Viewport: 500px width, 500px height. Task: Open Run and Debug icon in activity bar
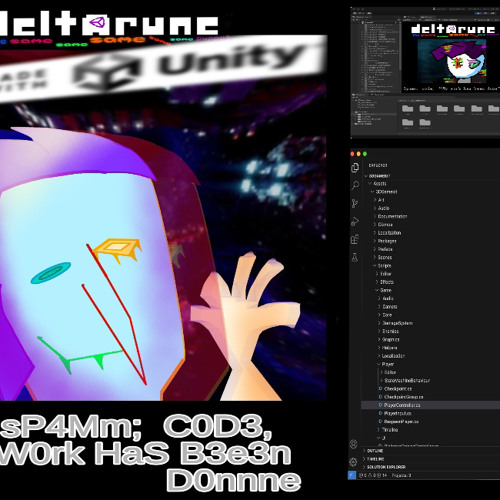click(355, 221)
